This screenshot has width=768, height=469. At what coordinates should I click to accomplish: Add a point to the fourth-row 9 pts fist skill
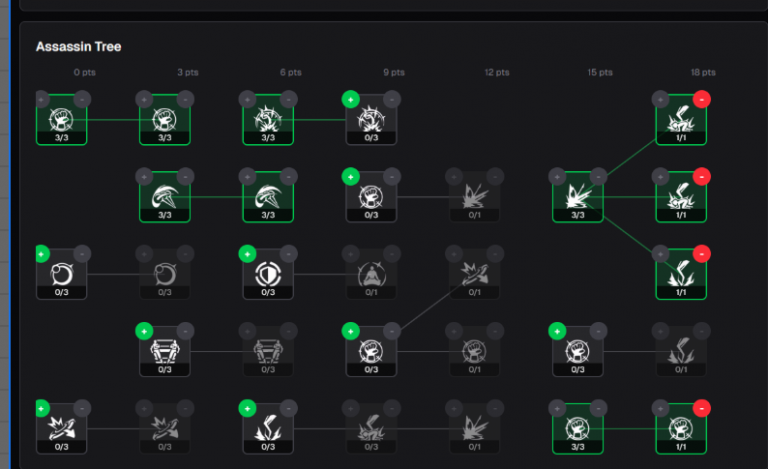pos(351,331)
